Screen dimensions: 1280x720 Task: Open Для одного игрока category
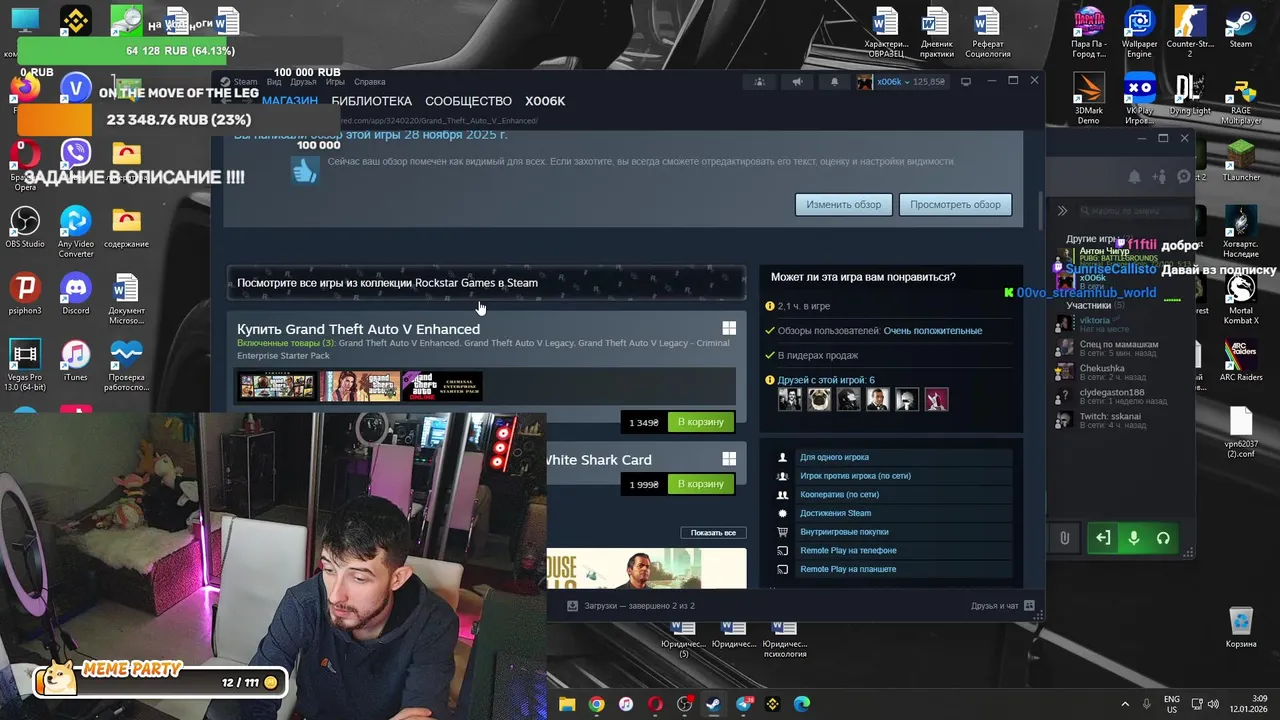834,457
